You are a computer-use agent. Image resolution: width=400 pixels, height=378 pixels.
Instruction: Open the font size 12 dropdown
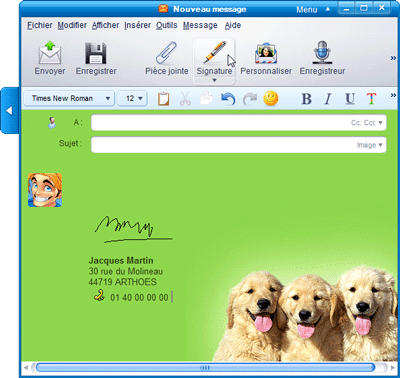(x=133, y=98)
